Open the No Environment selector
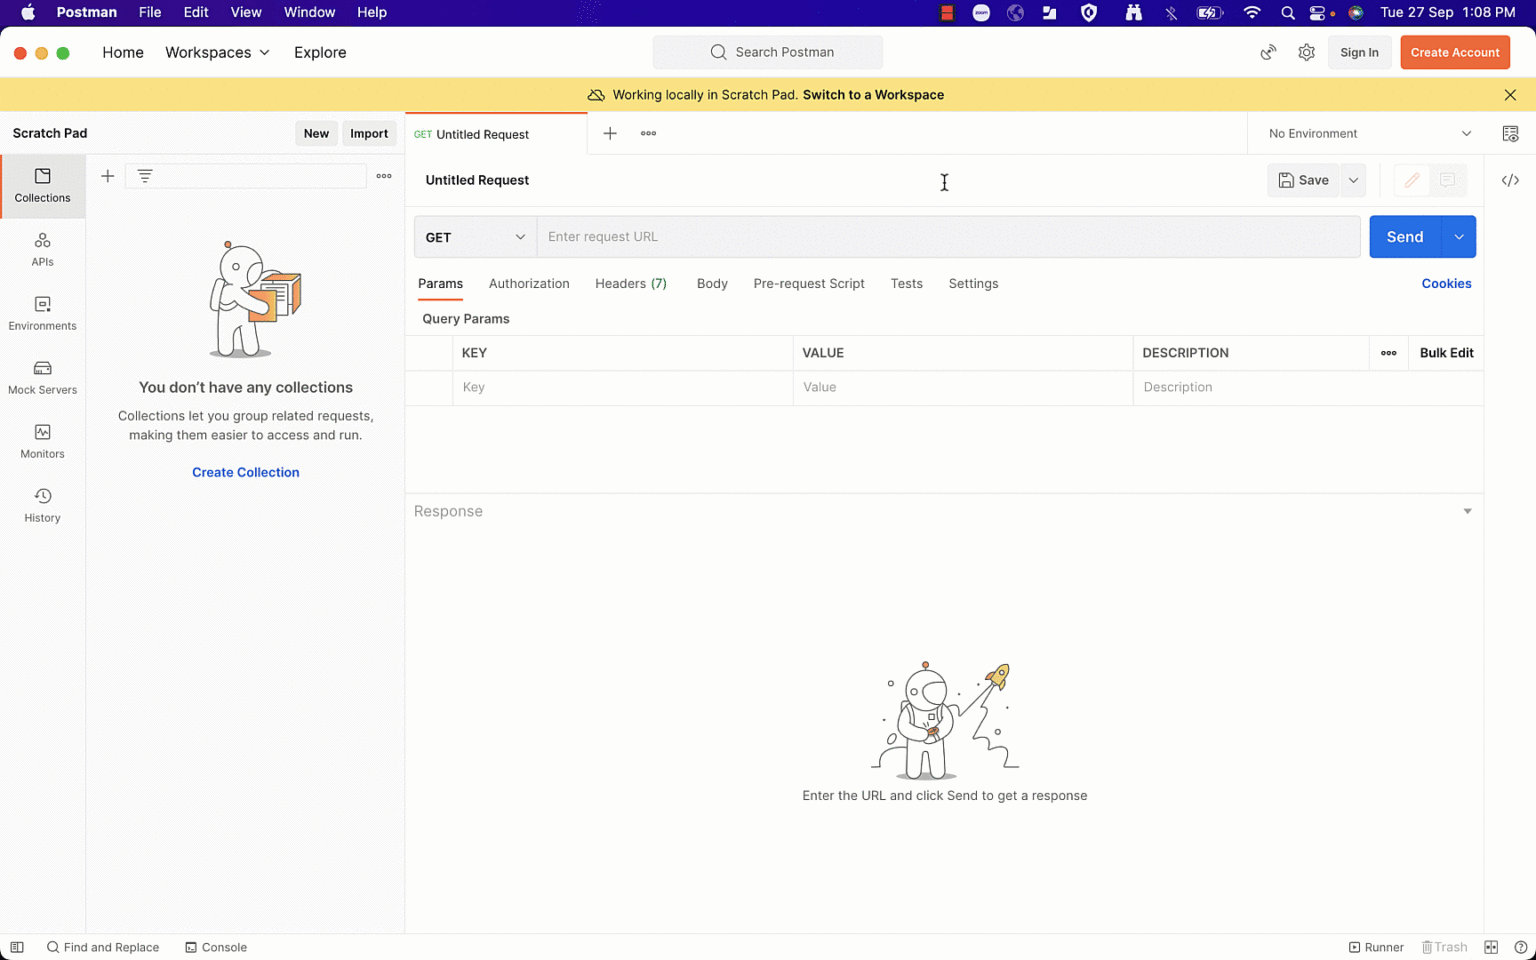The width and height of the screenshot is (1536, 960). pos(1365,133)
